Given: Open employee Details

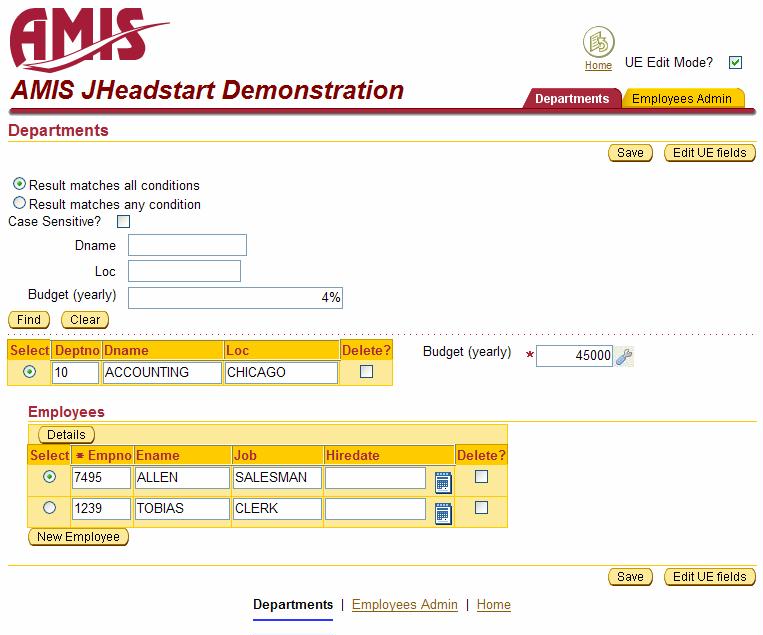Looking at the screenshot, I should point(66,435).
